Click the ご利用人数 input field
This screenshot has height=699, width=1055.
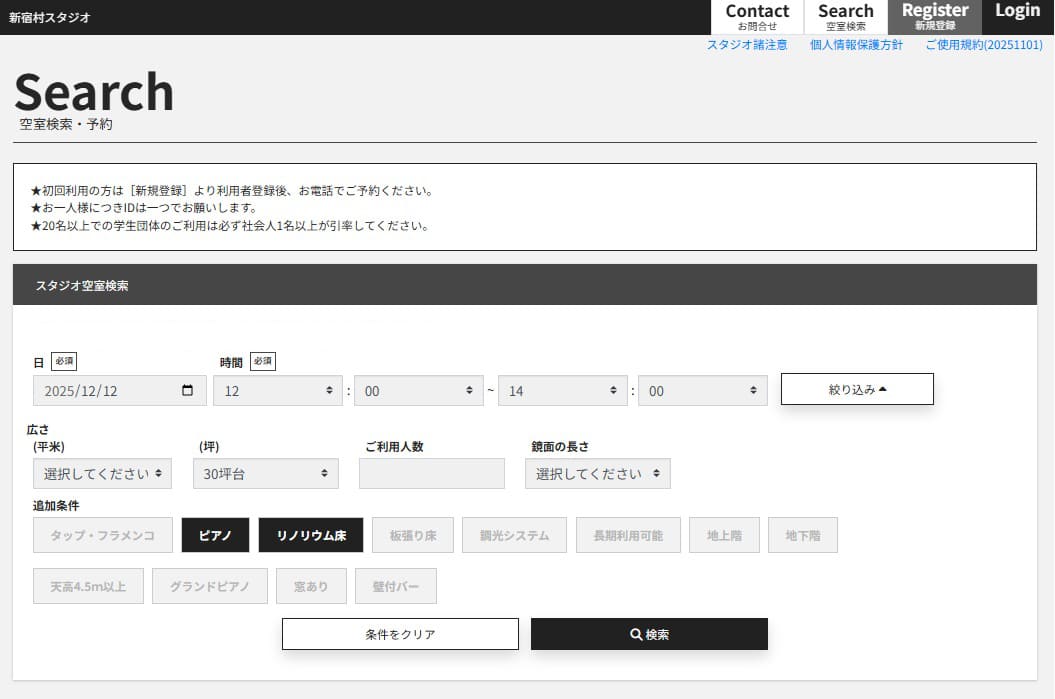coord(432,474)
